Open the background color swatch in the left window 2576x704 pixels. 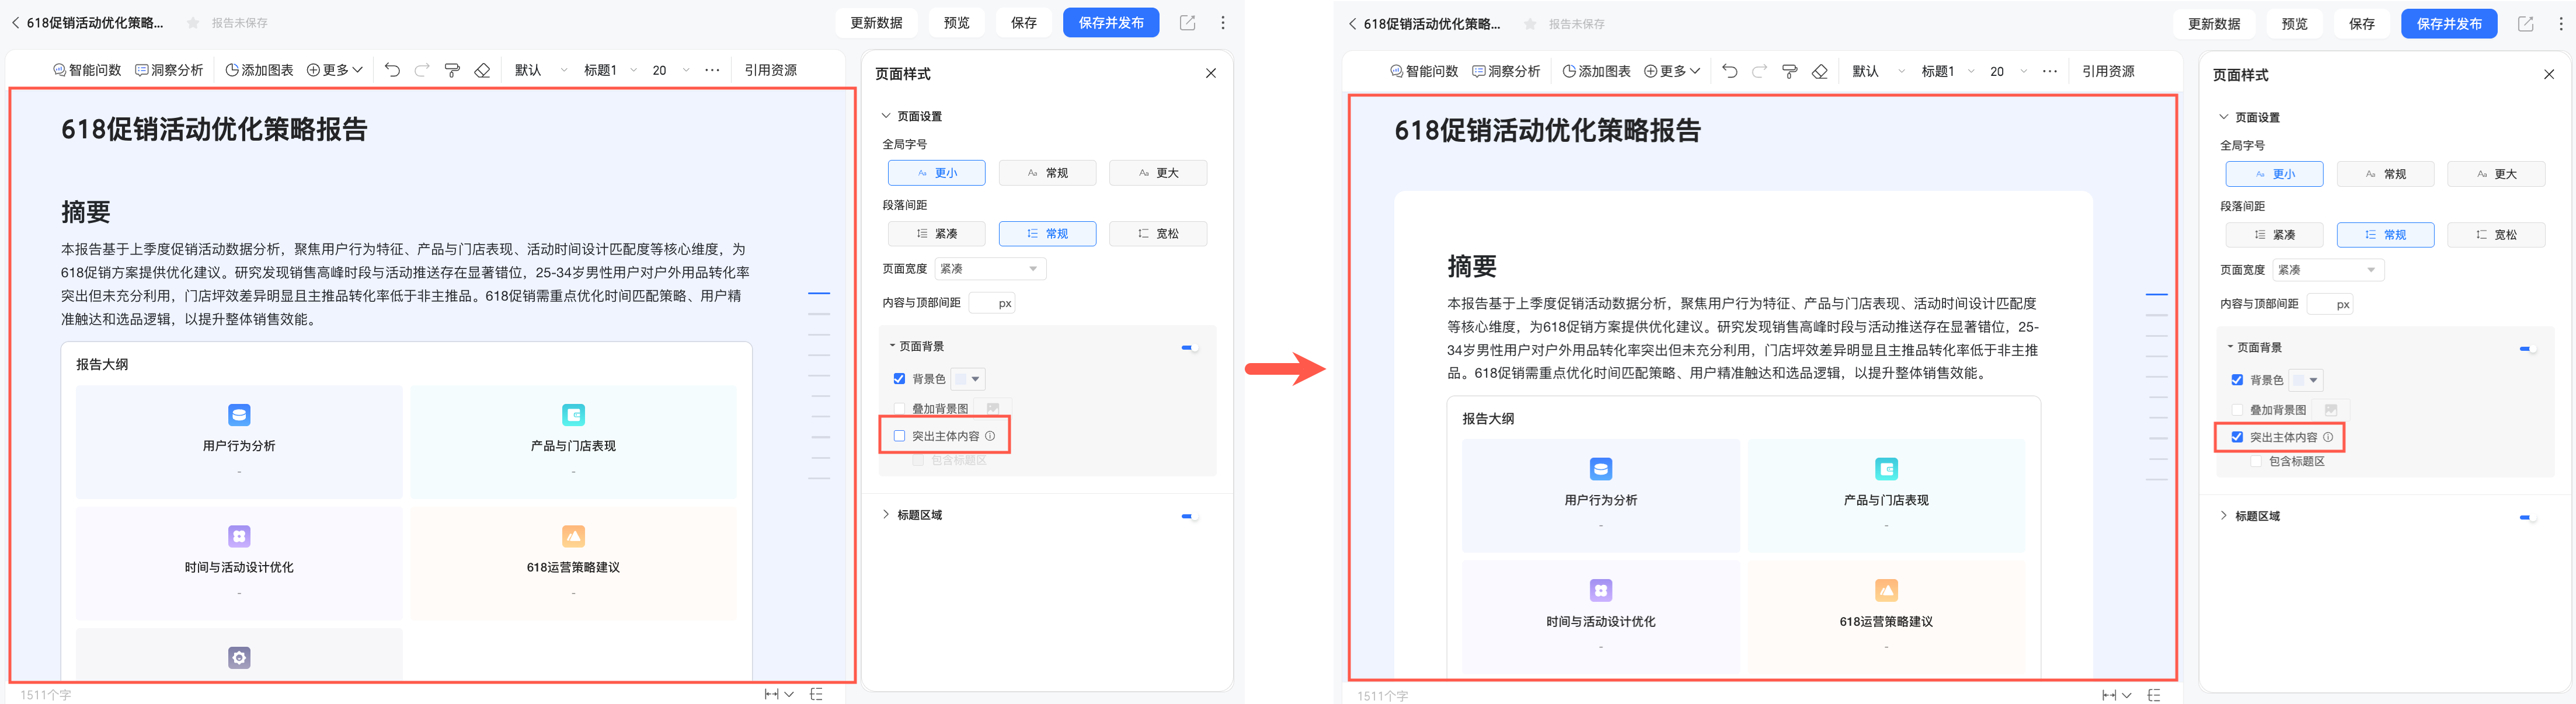pyautogui.click(x=967, y=379)
